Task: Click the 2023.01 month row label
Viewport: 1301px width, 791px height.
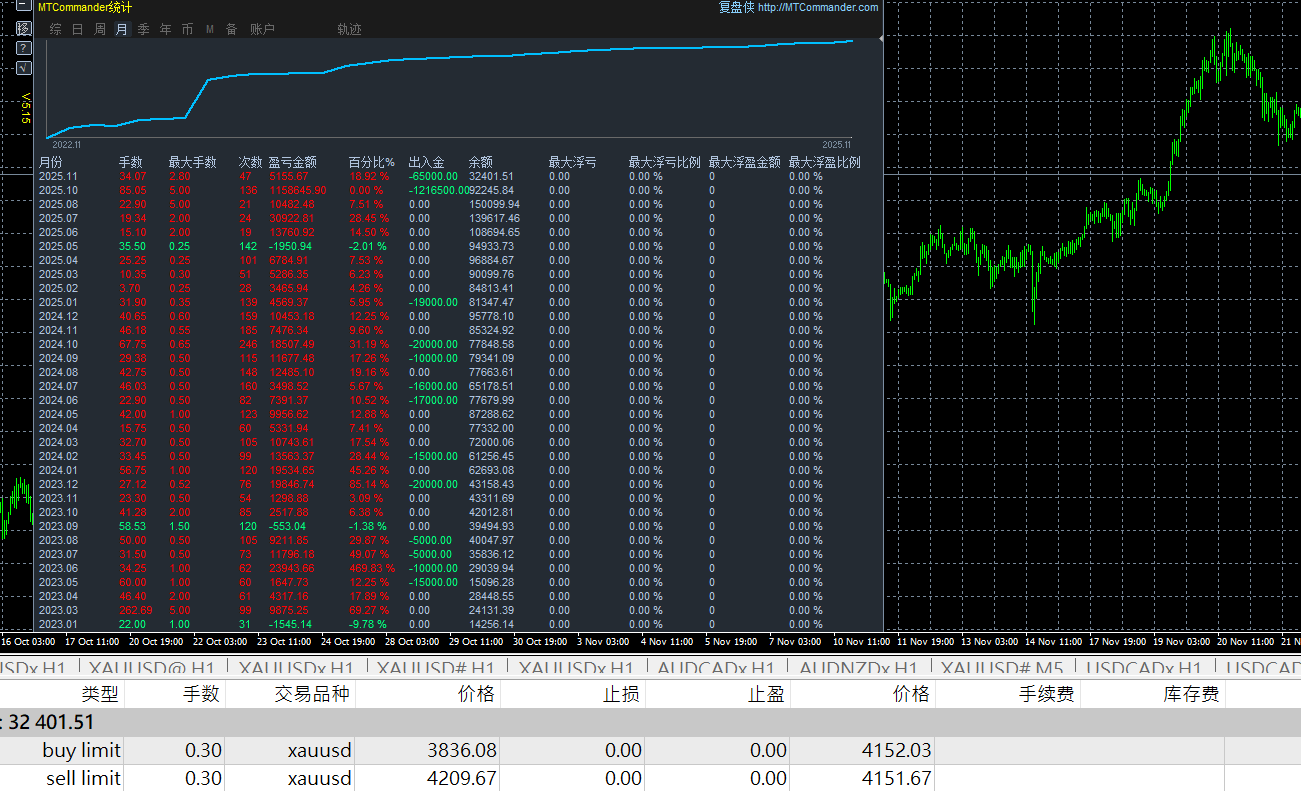Action: coord(58,624)
